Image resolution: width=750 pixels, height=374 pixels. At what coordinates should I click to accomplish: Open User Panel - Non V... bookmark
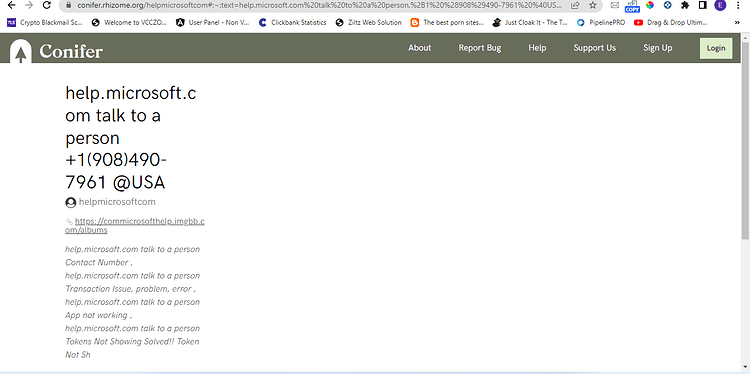pos(212,22)
